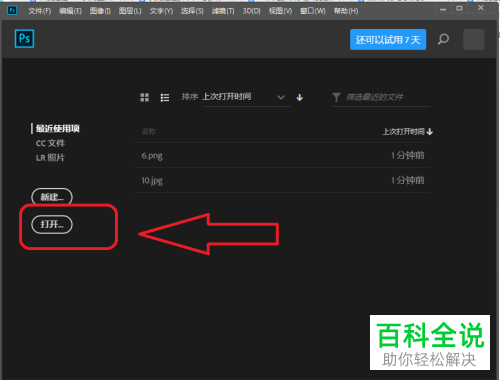
Task: Expand the 排序 上次打开时间 dropdown
Action: [246, 97]
